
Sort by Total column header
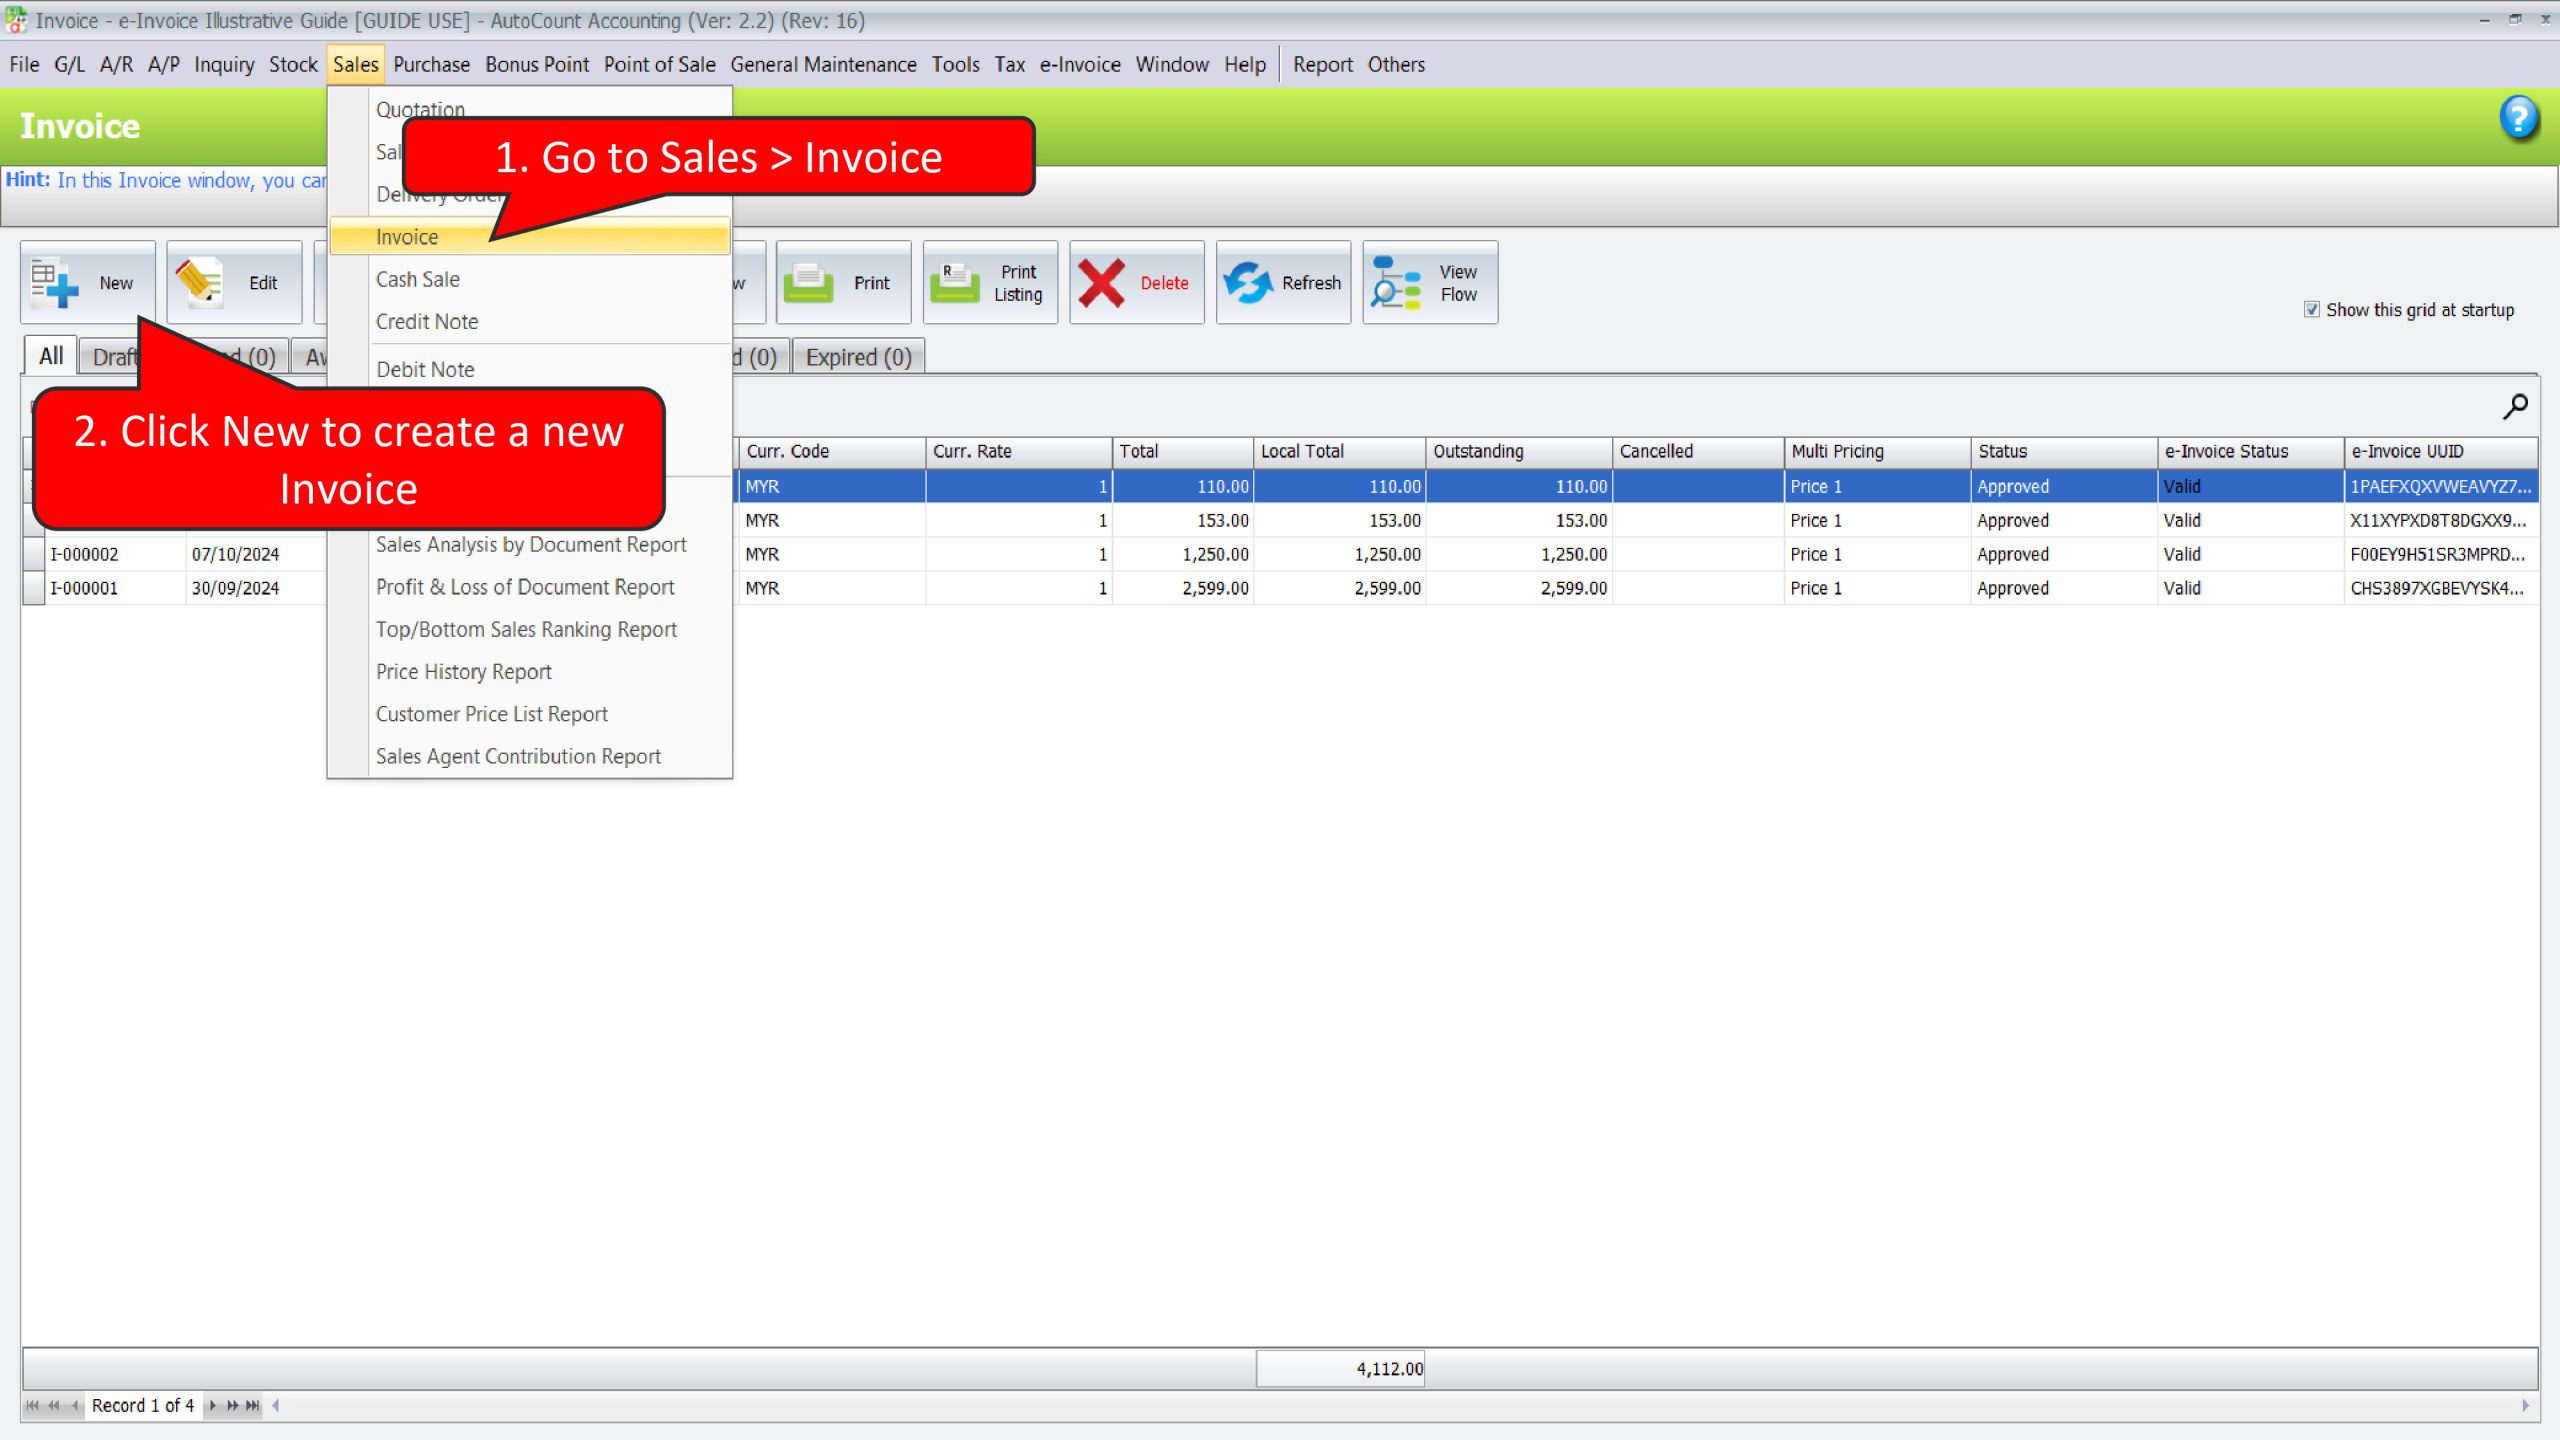tap(1183, 451)
